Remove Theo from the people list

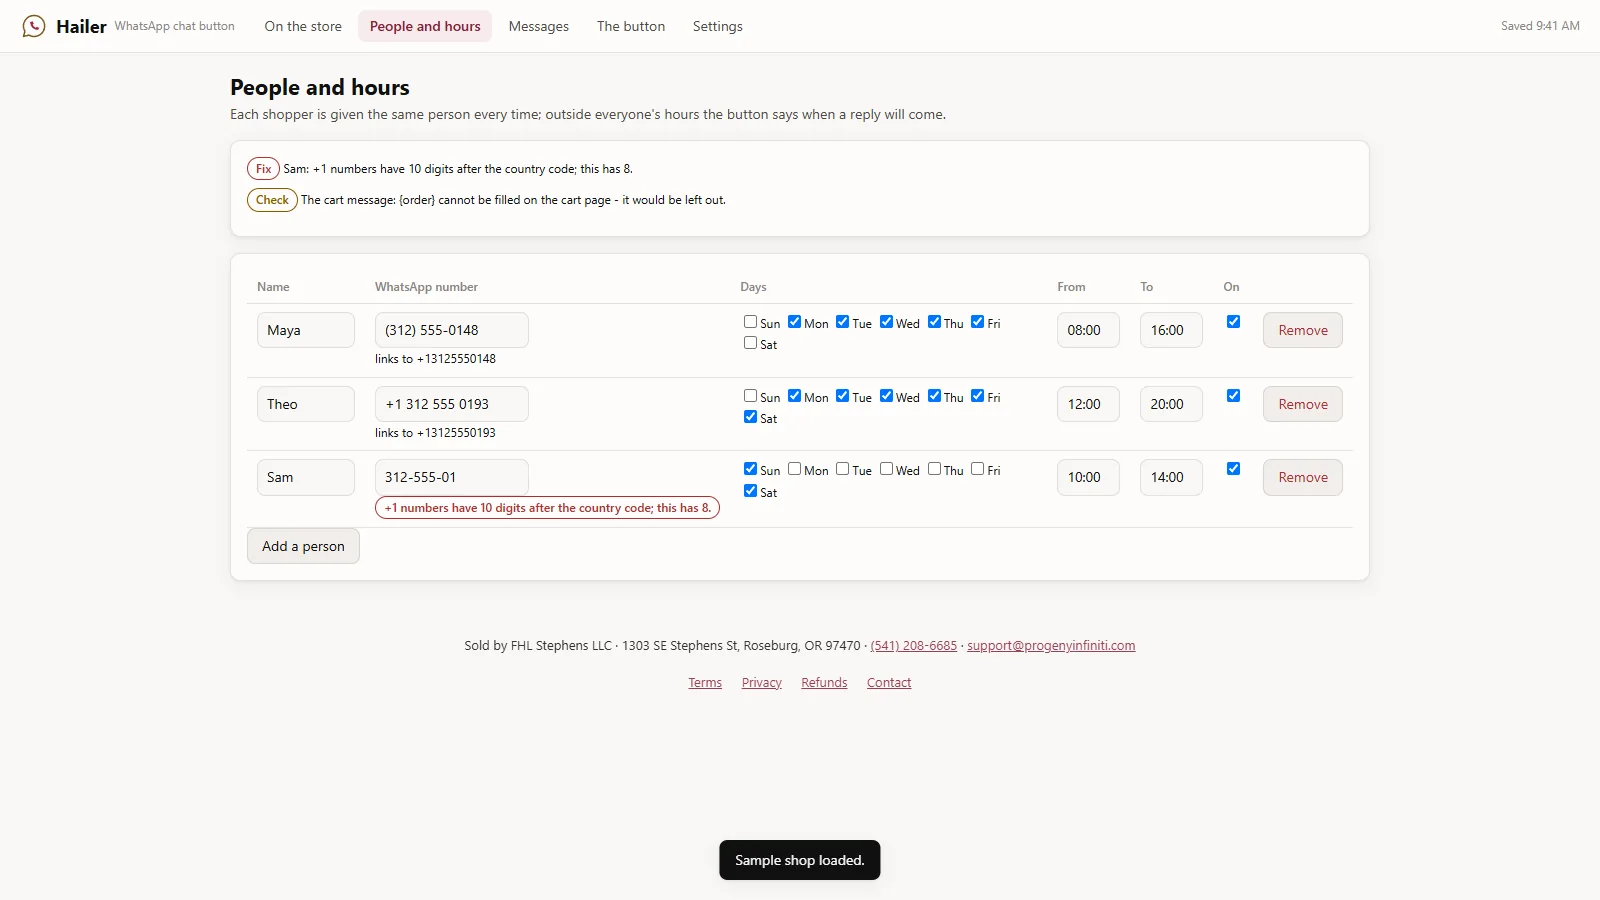[x=1303, y=404]
